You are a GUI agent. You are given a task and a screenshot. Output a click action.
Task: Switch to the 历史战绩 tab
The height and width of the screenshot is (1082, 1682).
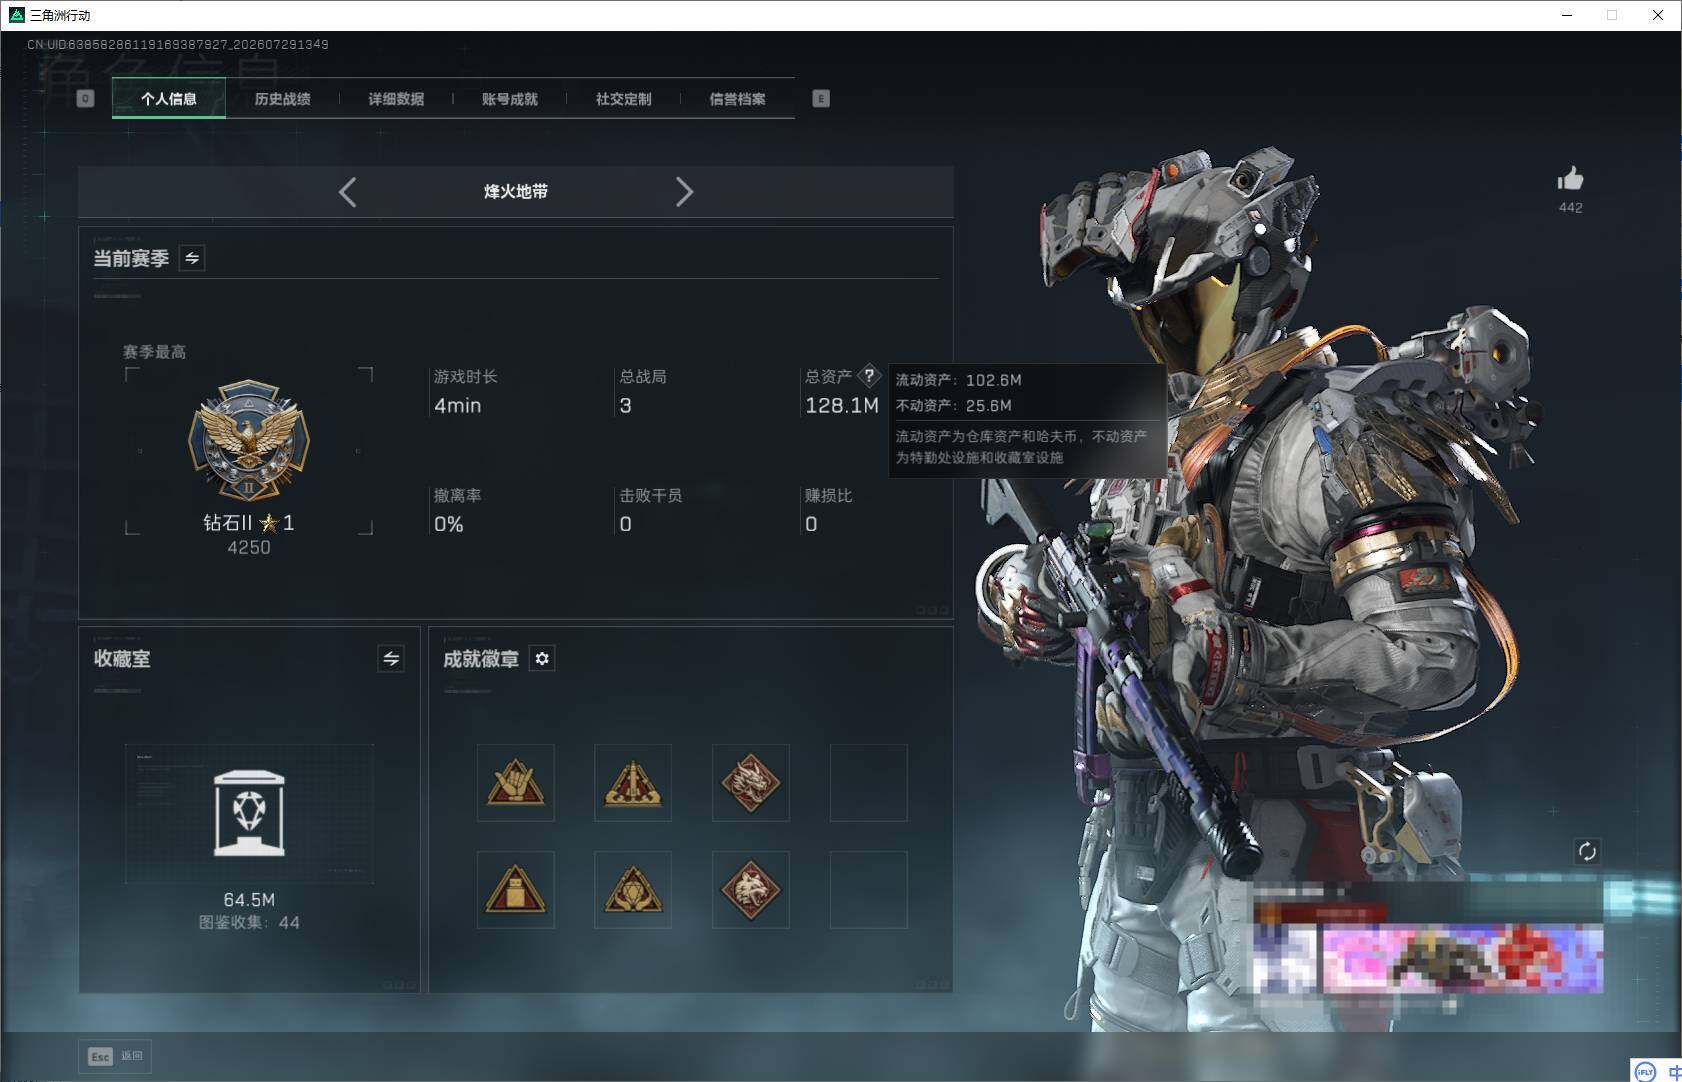pos(282,99)
